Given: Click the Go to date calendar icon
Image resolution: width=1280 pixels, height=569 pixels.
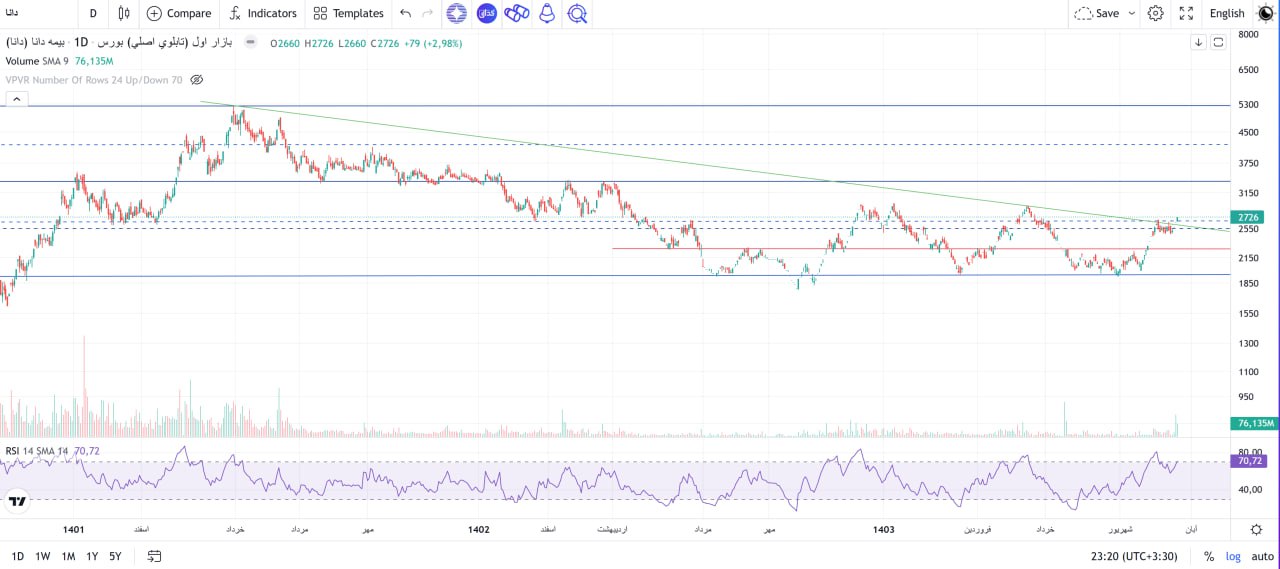Looking at the screenshot, I should pyautogui.click(x=154, y=556).
